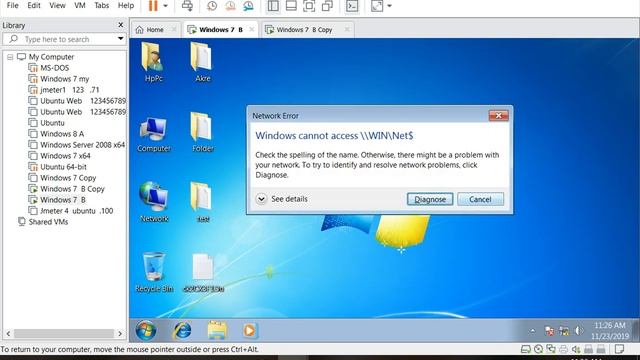Select the Computer desktop icon
The image size is (640, 360).
tap(153, 134)
